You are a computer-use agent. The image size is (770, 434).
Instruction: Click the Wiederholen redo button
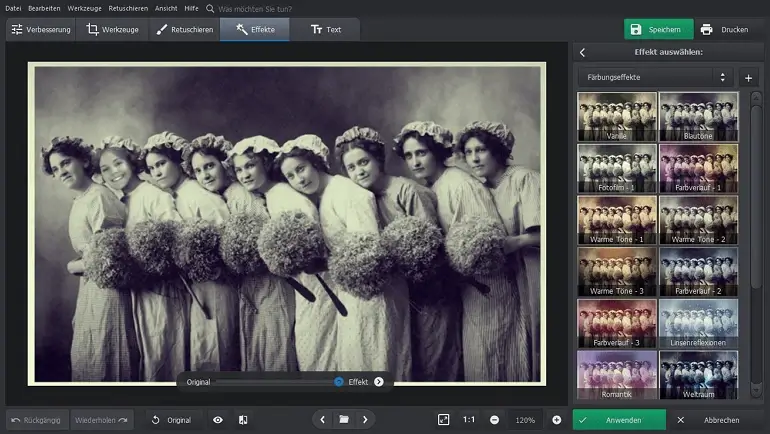101,420
